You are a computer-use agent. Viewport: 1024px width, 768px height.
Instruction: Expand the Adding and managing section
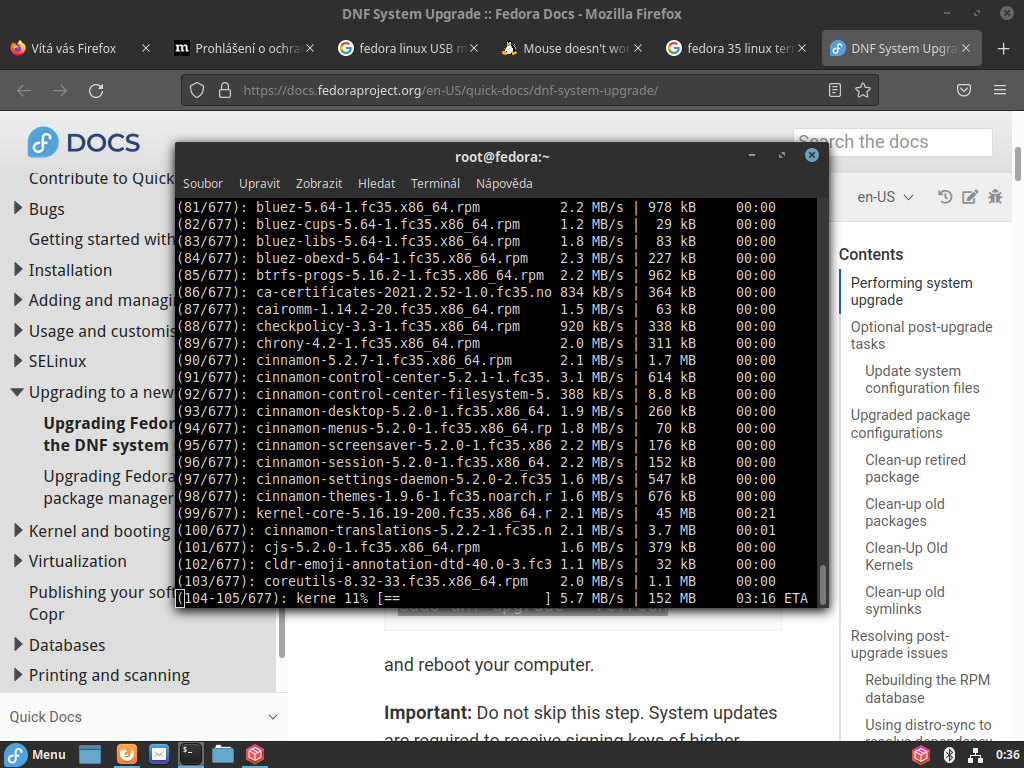click(x=18, y=300)
